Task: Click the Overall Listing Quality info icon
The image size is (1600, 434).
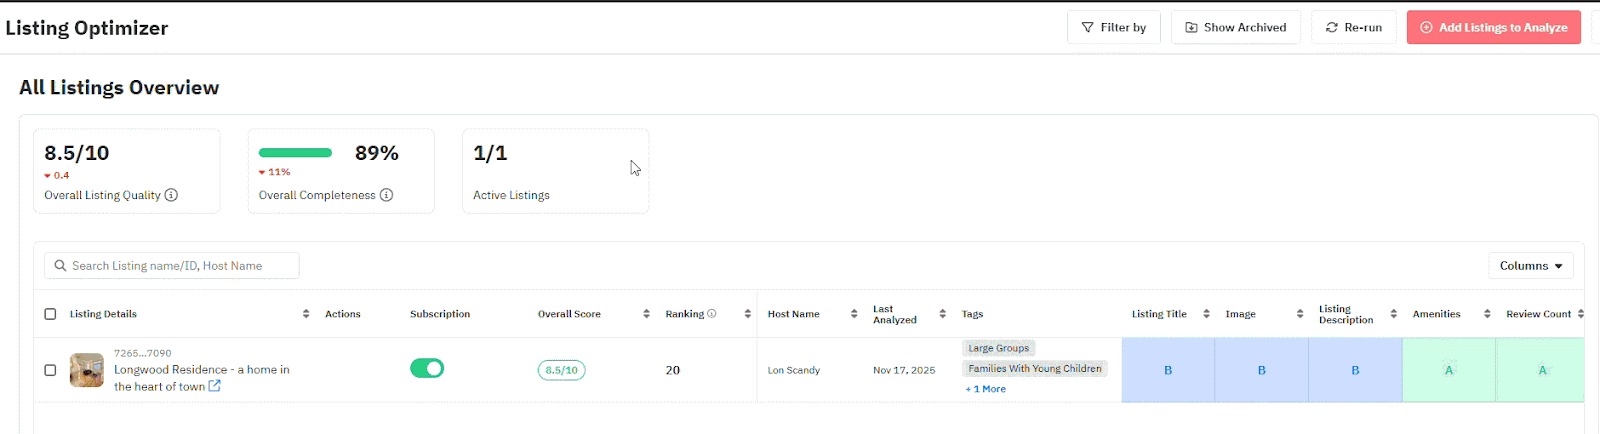Action: click(171, 195)
